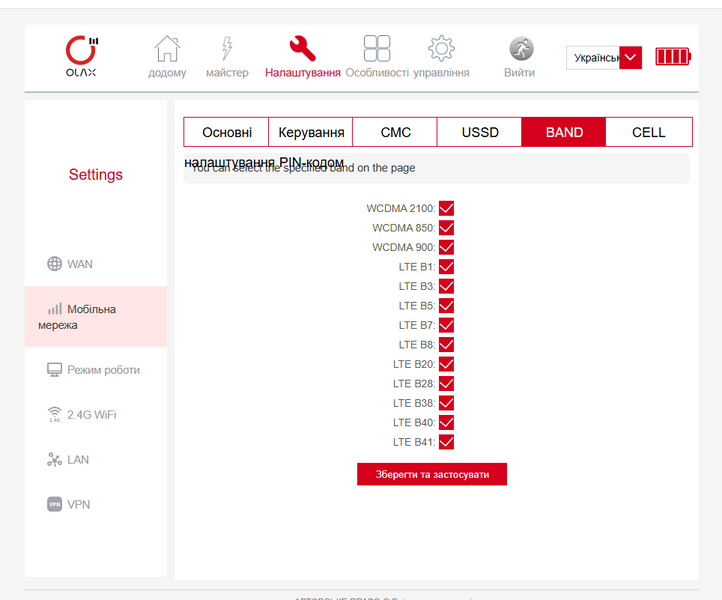The image size is (722, 600).
Task: Go to Режим роботи settings
Action: (x=104, y=370)
